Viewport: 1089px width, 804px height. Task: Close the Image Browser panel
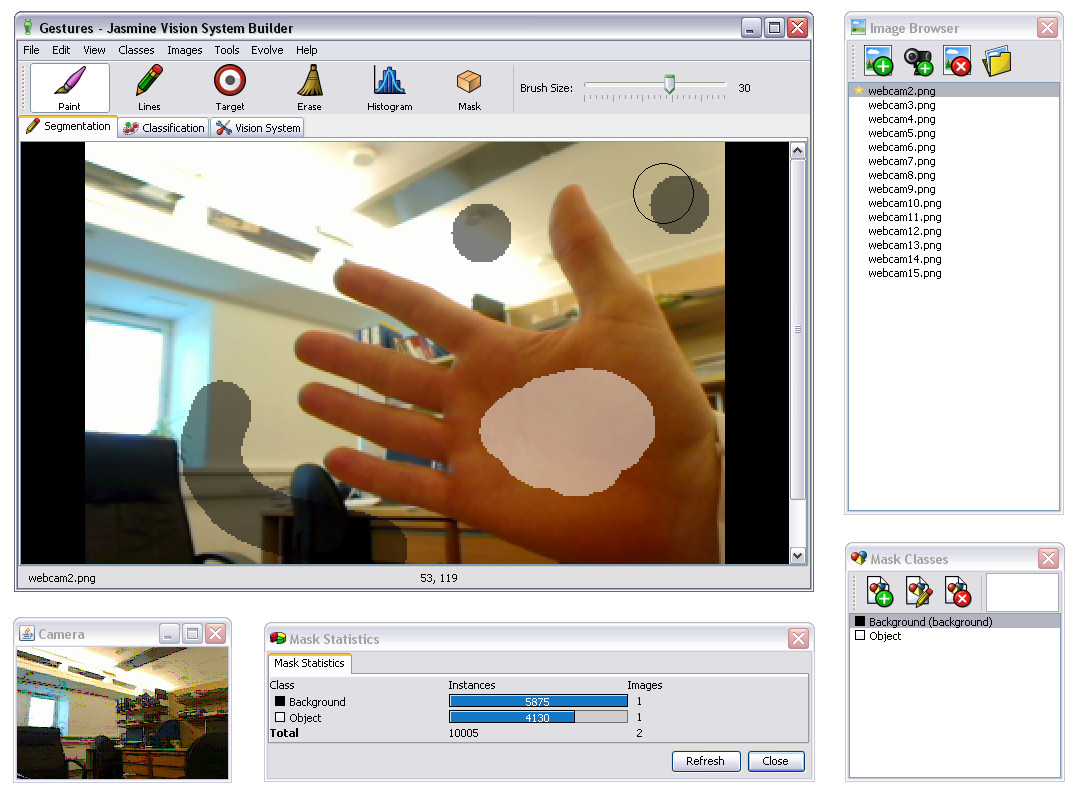click(1047, 28)
